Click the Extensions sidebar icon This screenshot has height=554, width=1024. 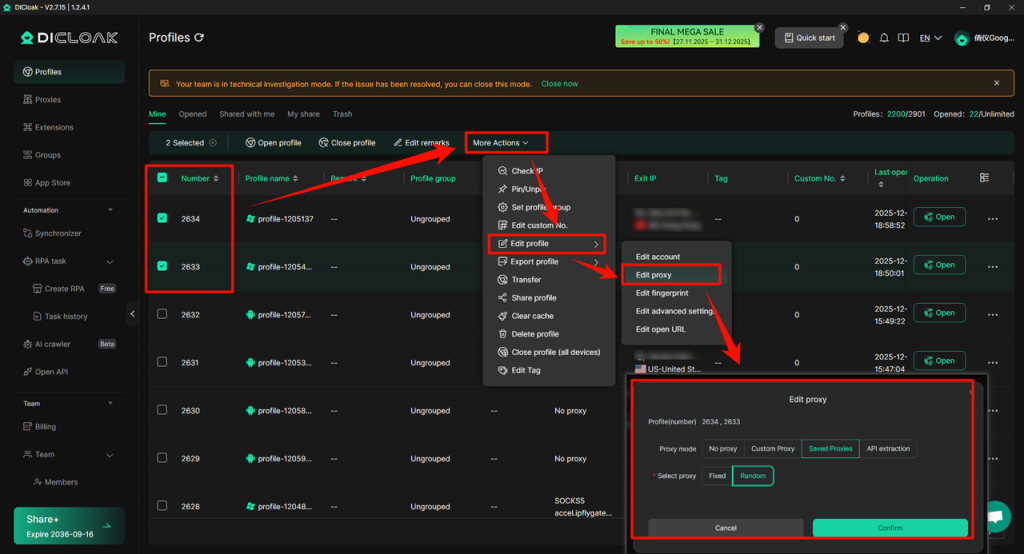27,128
